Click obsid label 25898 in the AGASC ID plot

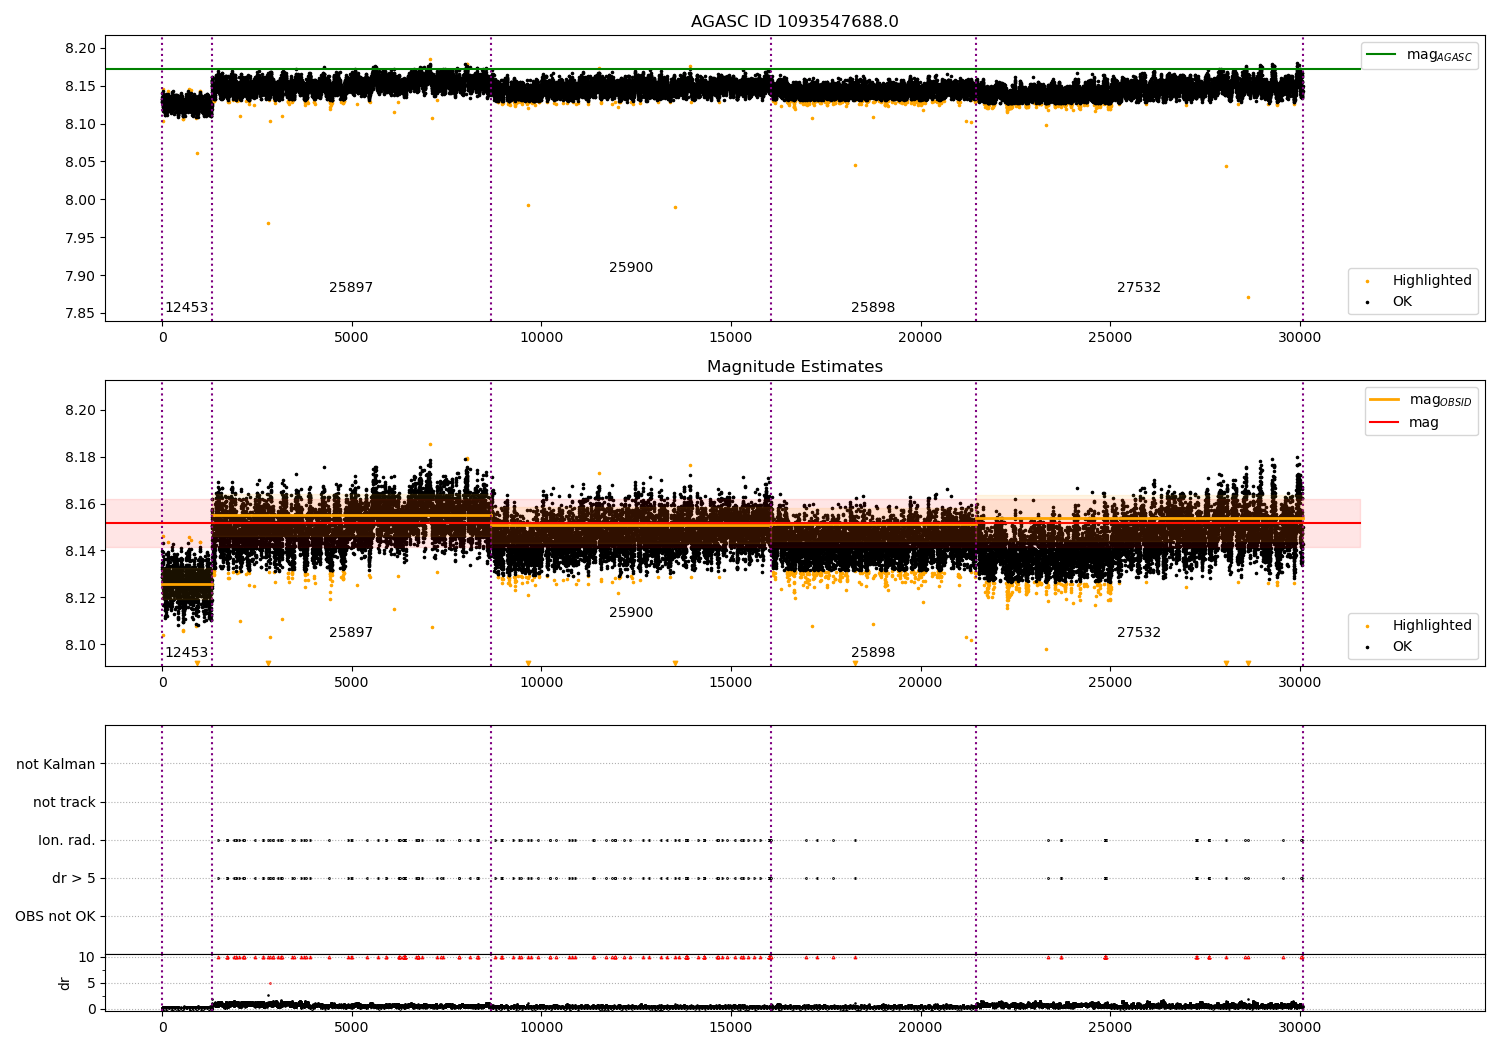[873, 307]
